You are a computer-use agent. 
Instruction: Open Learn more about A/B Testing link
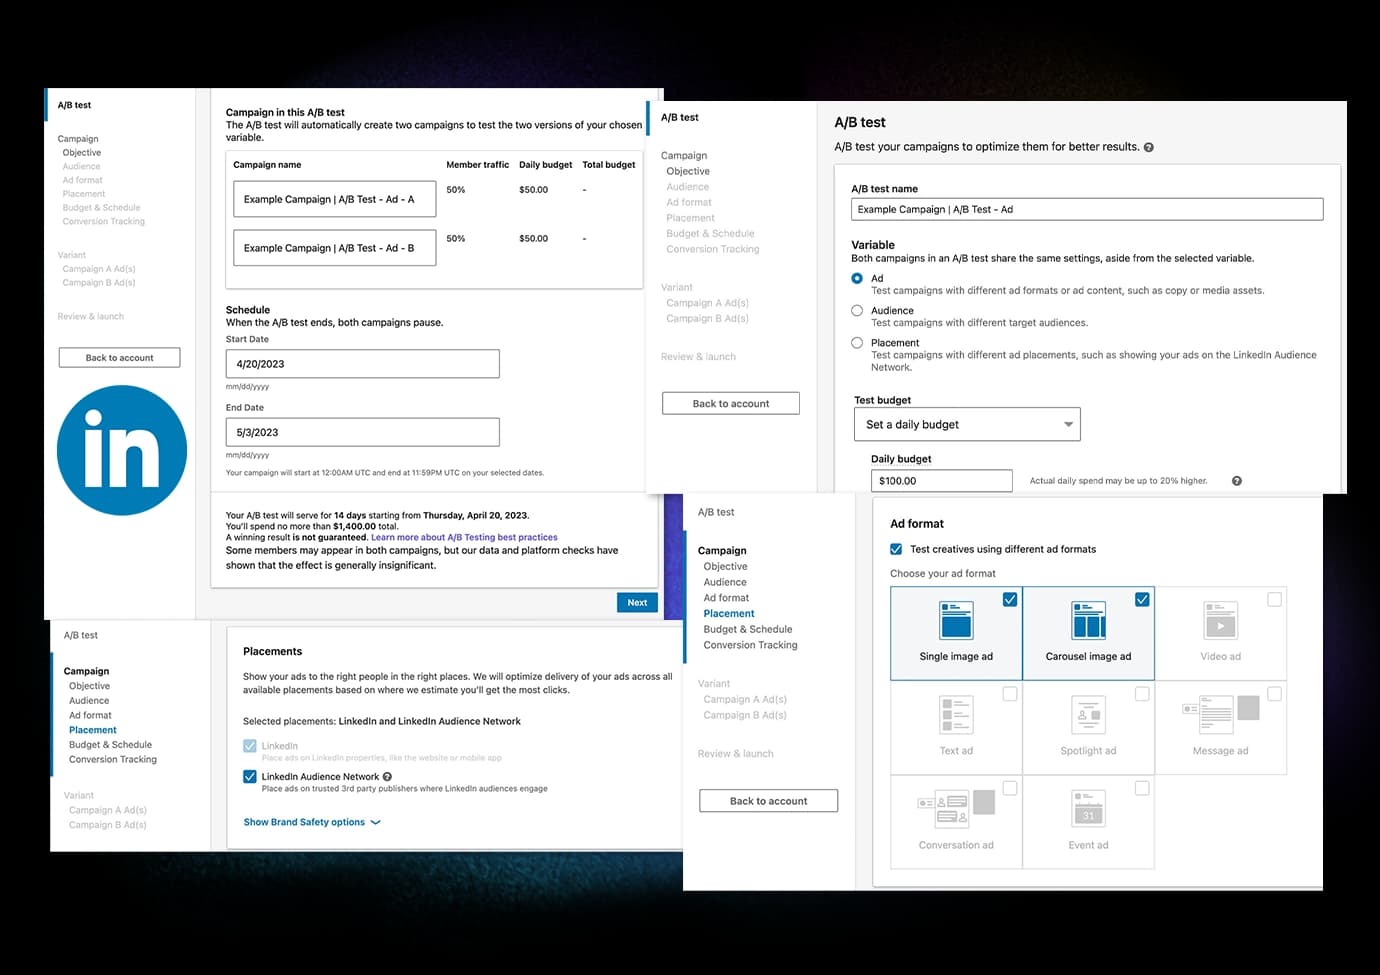tap(464, 537)
